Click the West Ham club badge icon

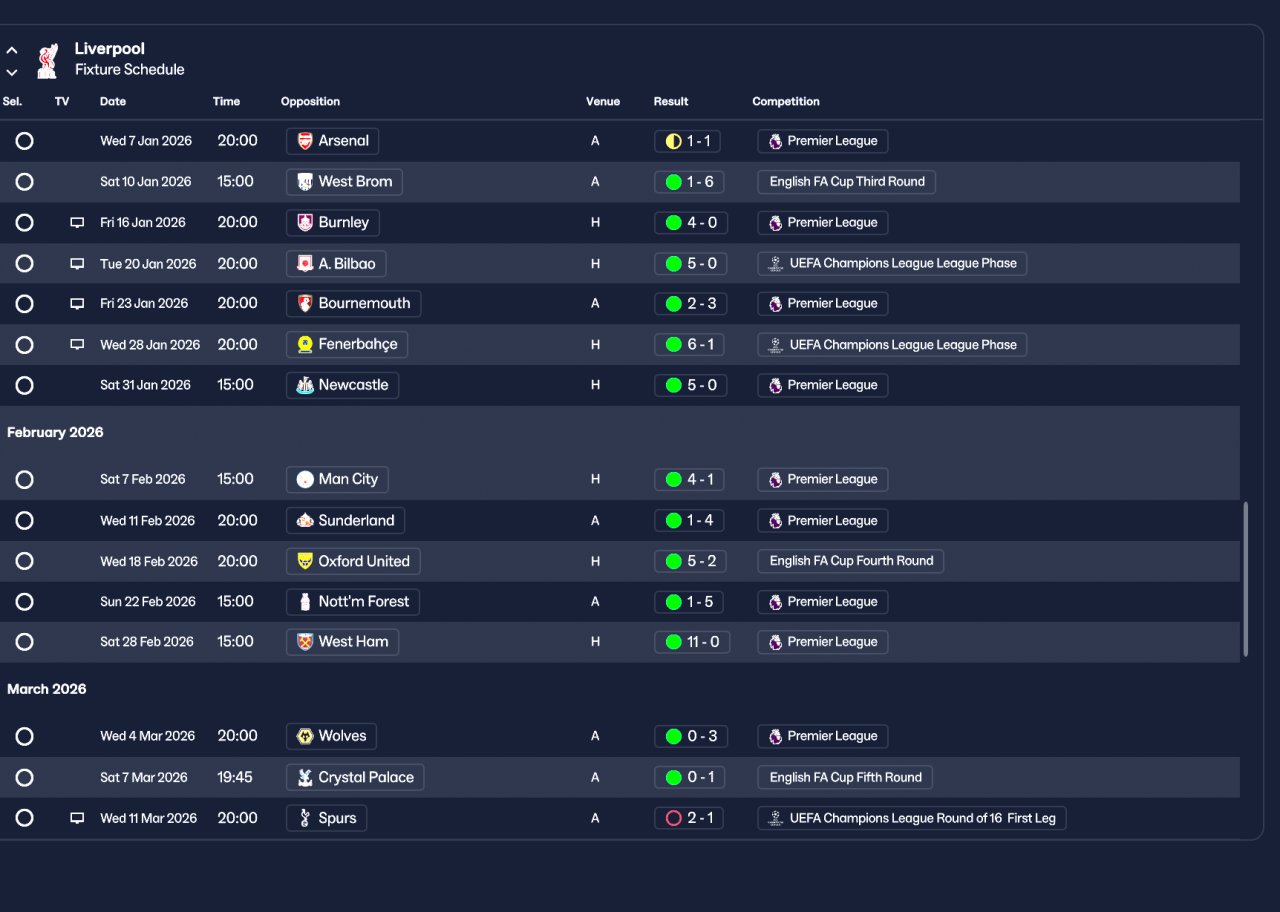tap(305, 642)
